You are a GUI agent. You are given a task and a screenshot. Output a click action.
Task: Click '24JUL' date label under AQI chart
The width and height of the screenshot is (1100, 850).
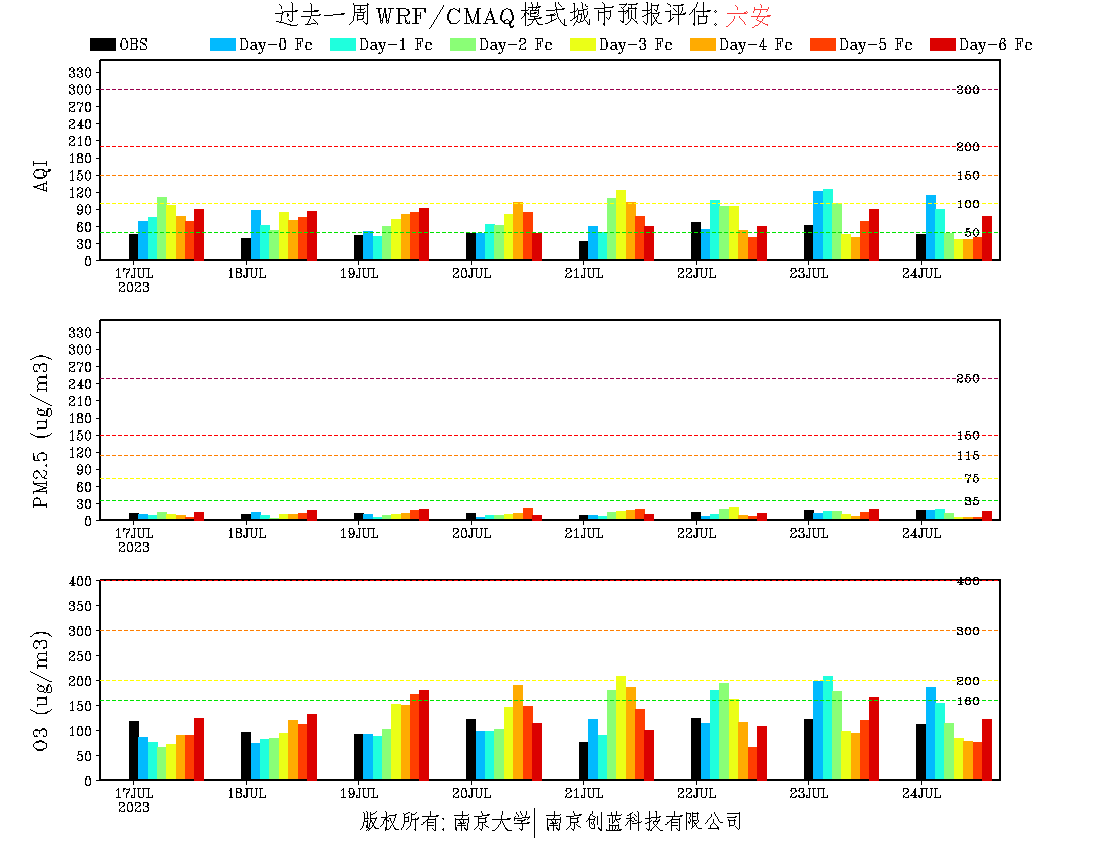[x=921, y=273]
